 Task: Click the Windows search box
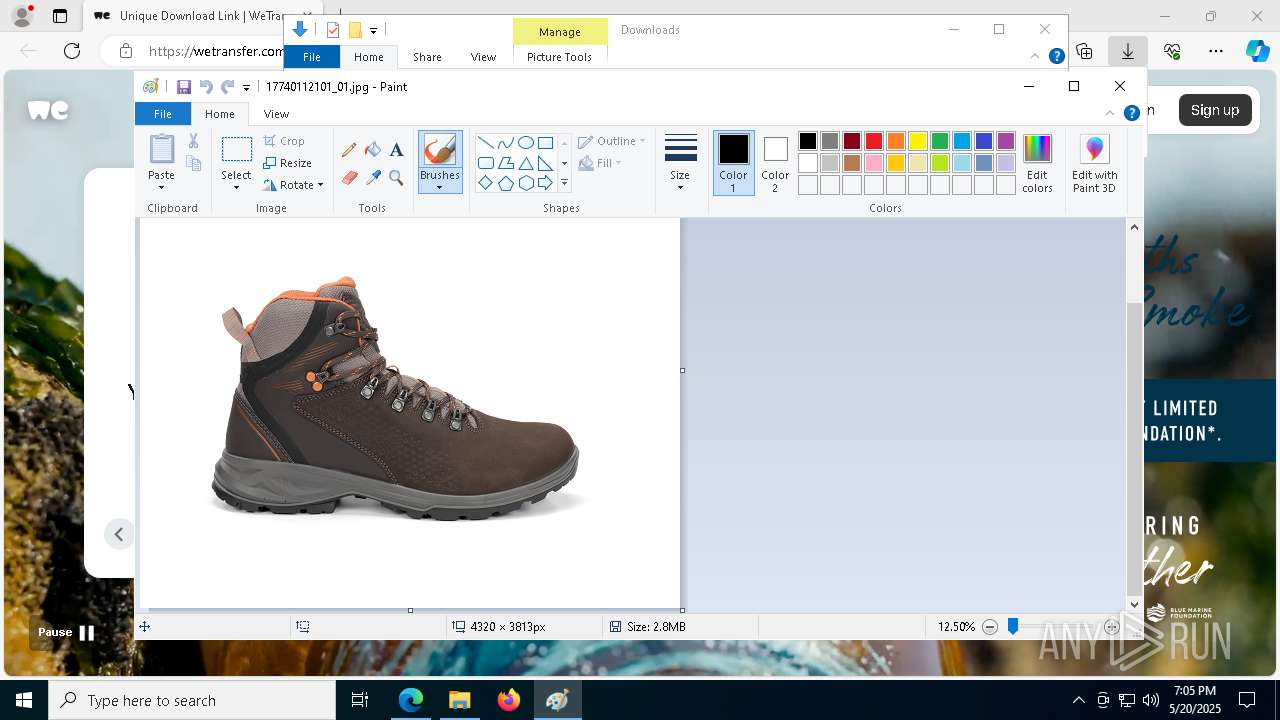click(192, 700)
